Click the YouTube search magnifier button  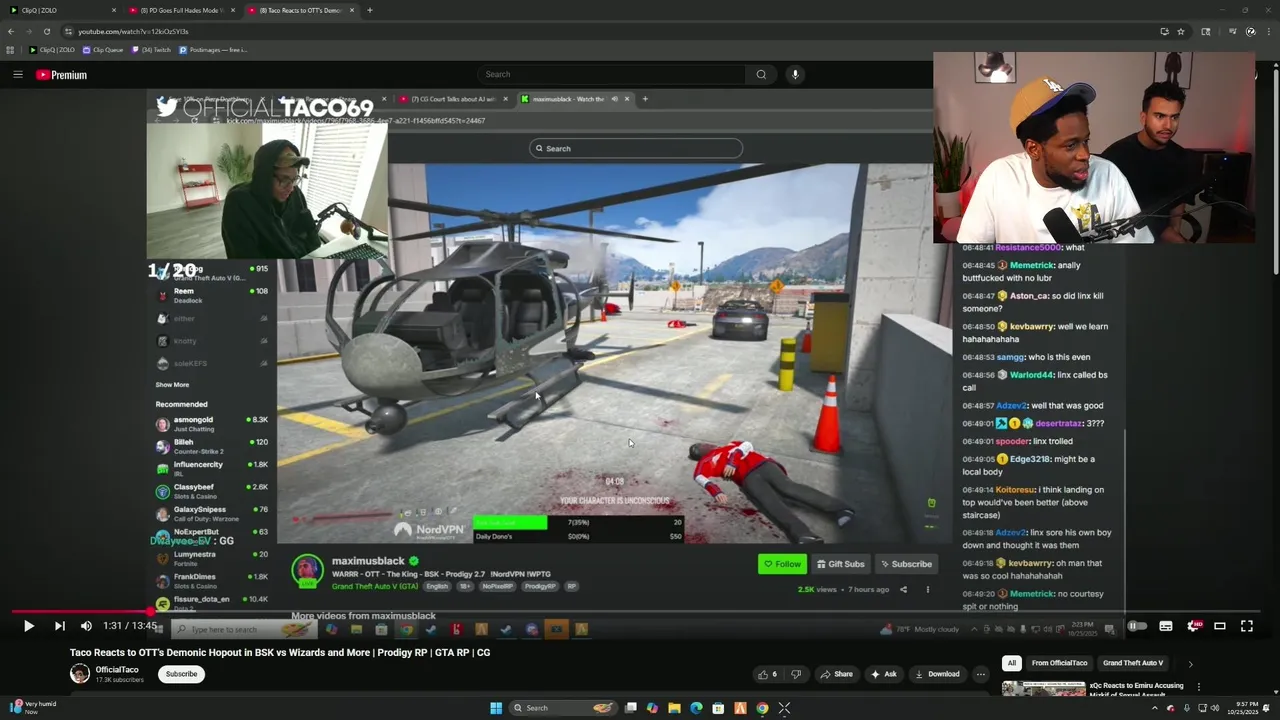point(761,74)
